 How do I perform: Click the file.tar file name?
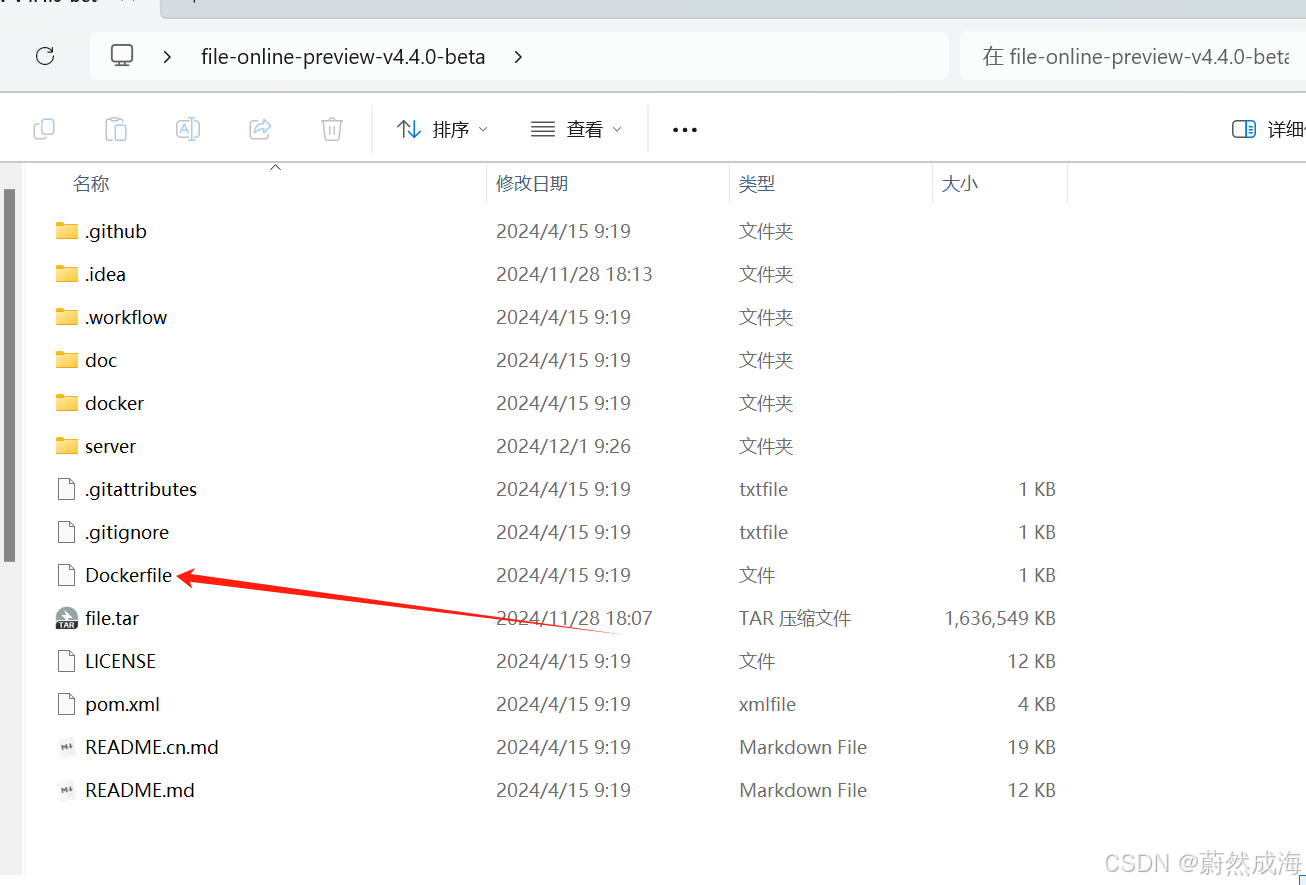[x=112, y=618]
